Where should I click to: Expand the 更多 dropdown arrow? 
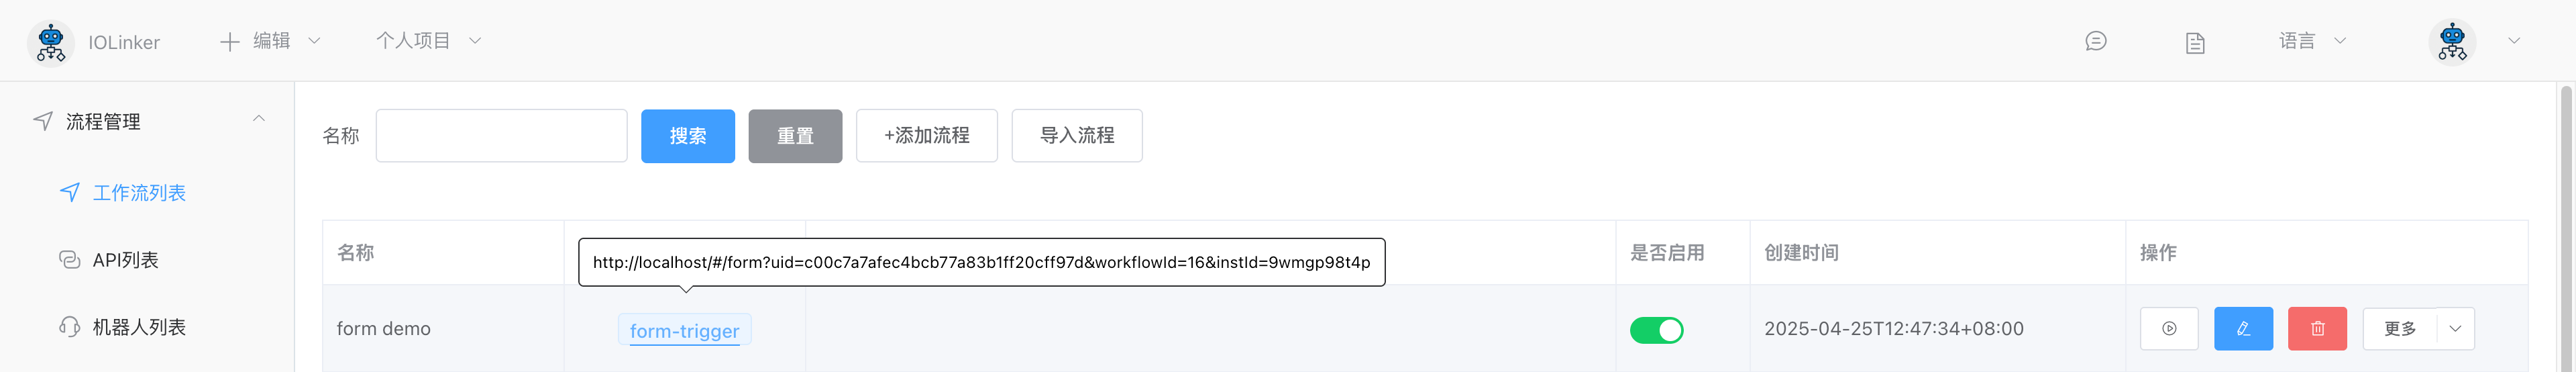(x=2455, y=329)
